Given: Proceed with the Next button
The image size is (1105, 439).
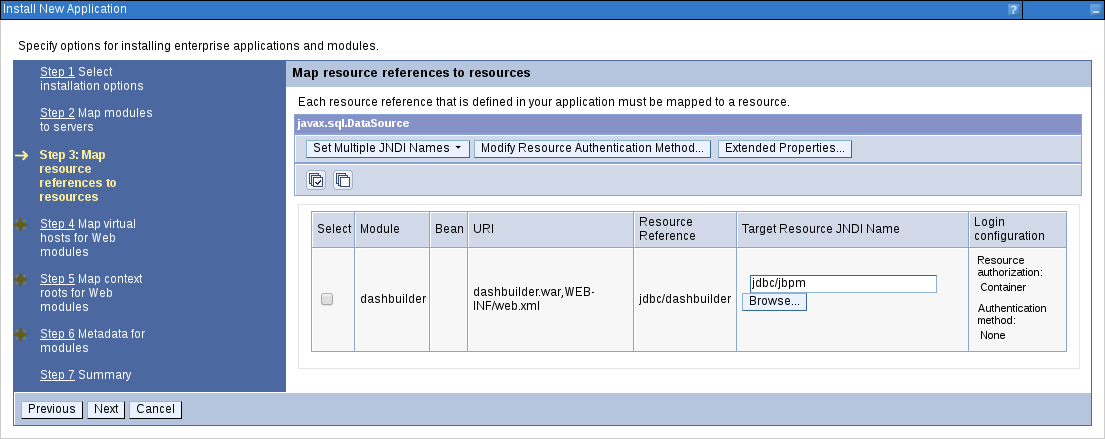Looking at the screenshot, I should [106, 409].
